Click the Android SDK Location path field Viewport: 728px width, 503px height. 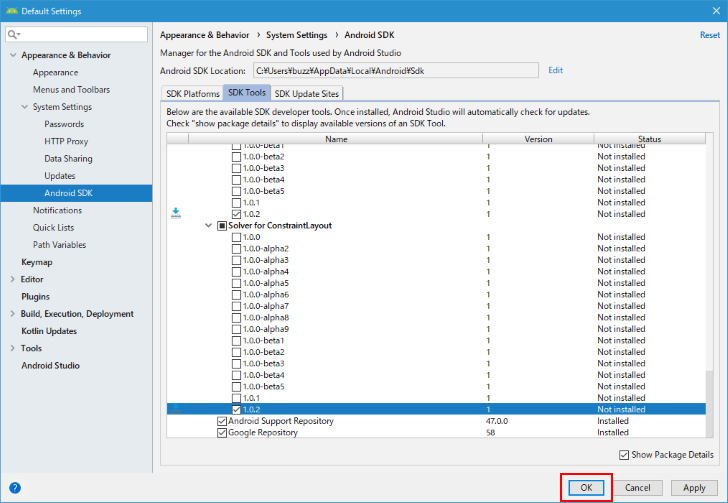[396, 71]
